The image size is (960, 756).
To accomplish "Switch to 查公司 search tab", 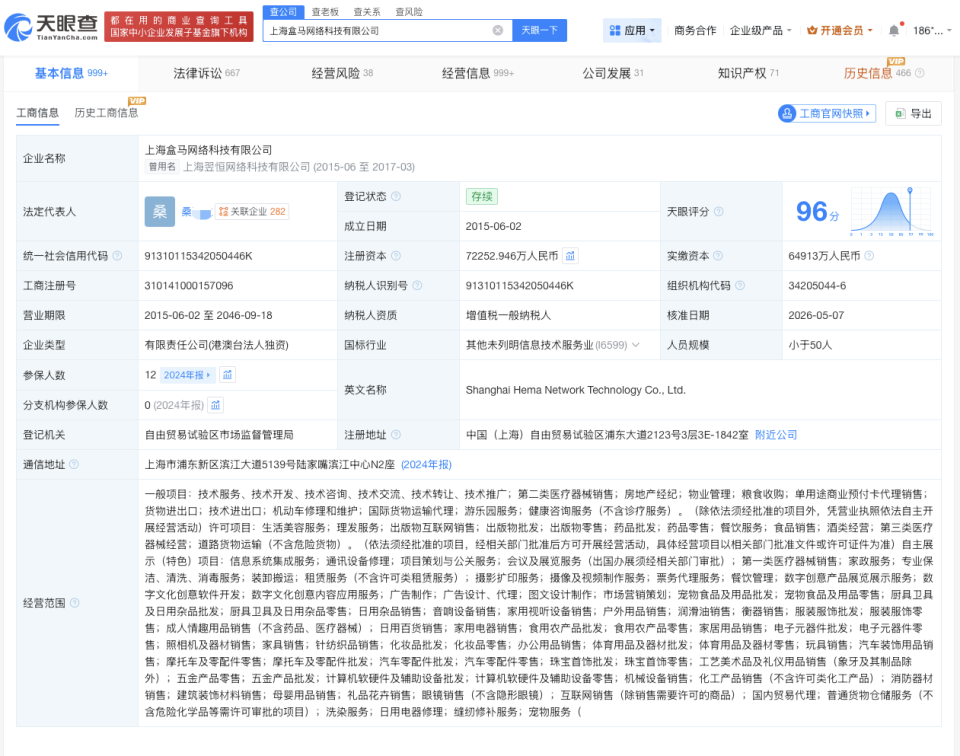I will tap(283, 12).
